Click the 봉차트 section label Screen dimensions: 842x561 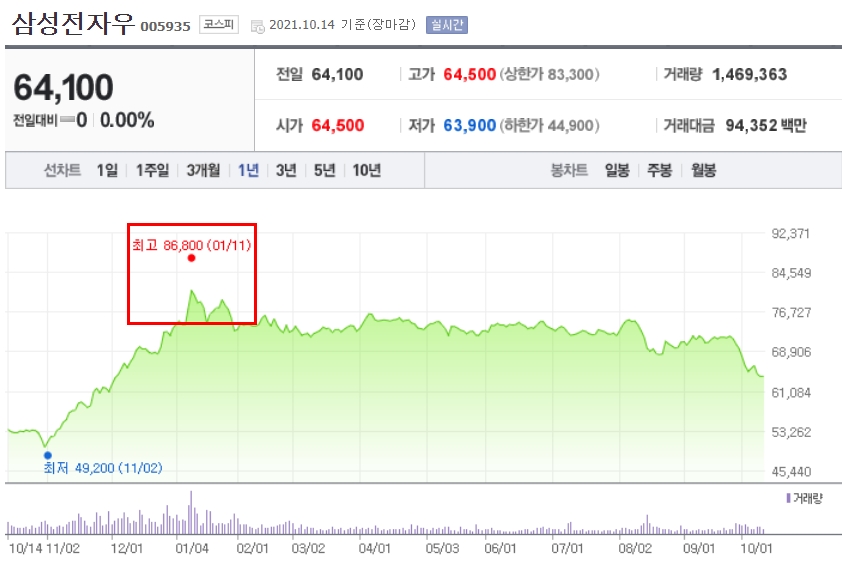(569, 171)
